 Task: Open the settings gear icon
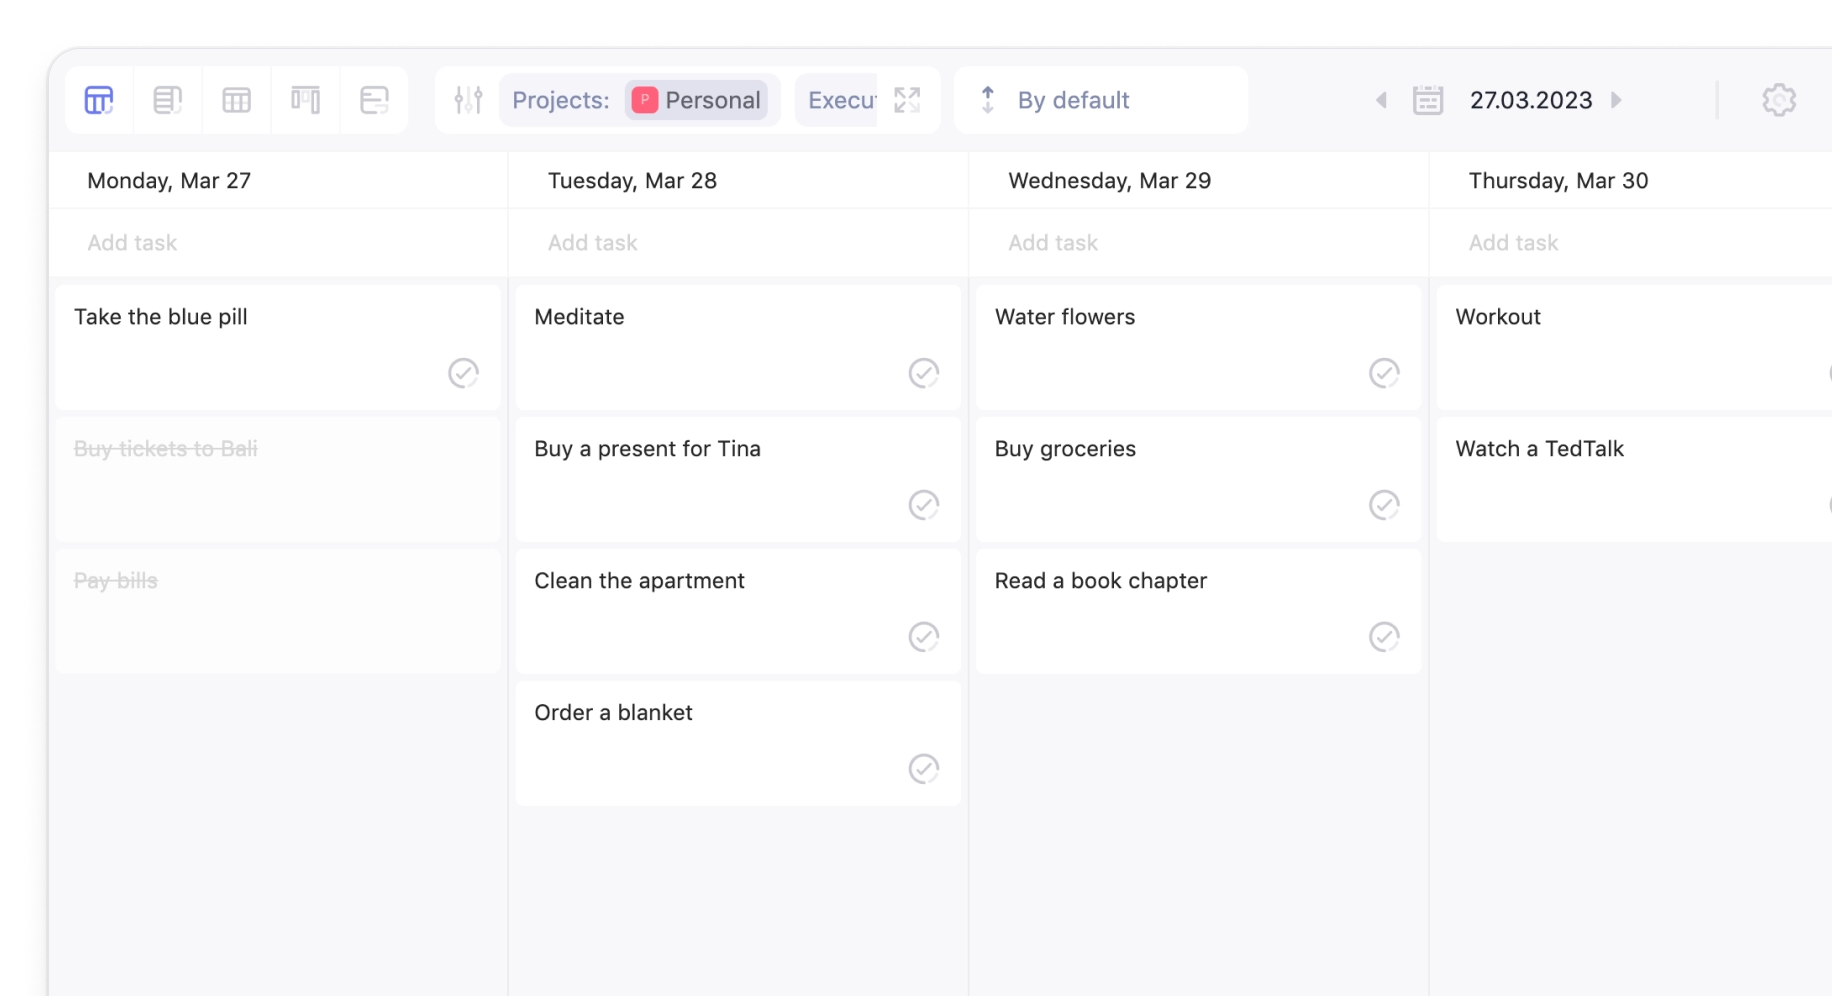point(1780,100)
